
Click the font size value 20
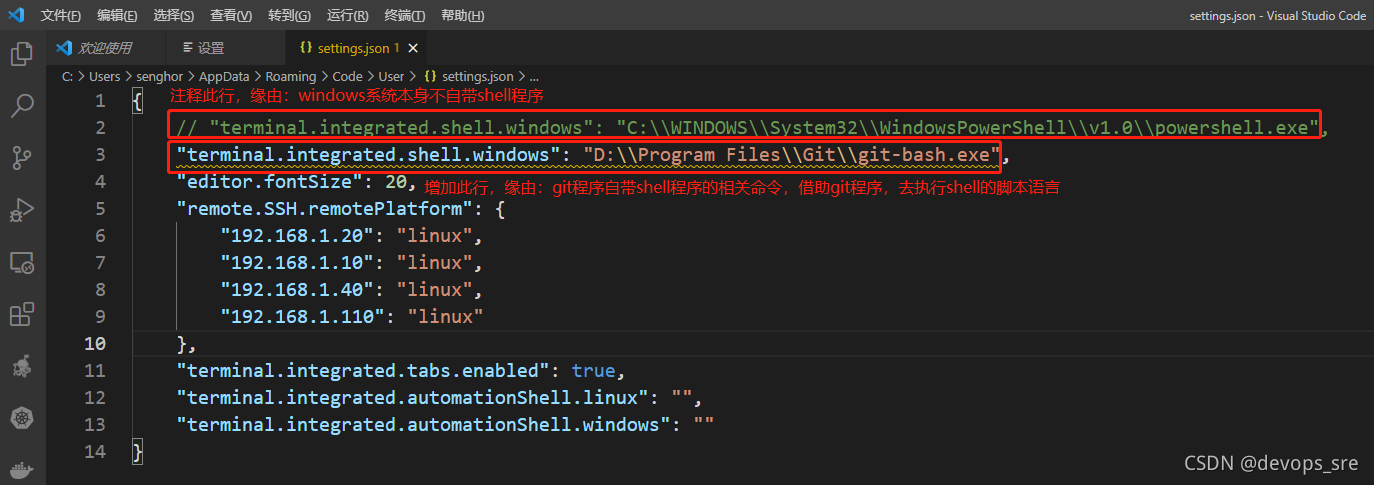pyautogui.click(x=394, y=182)
